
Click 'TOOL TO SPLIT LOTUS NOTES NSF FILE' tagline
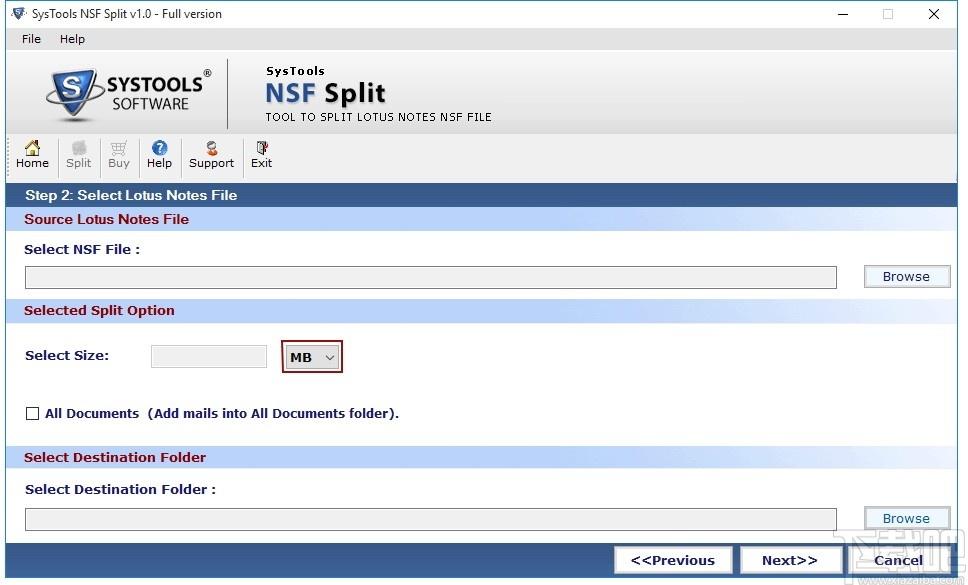378,117
